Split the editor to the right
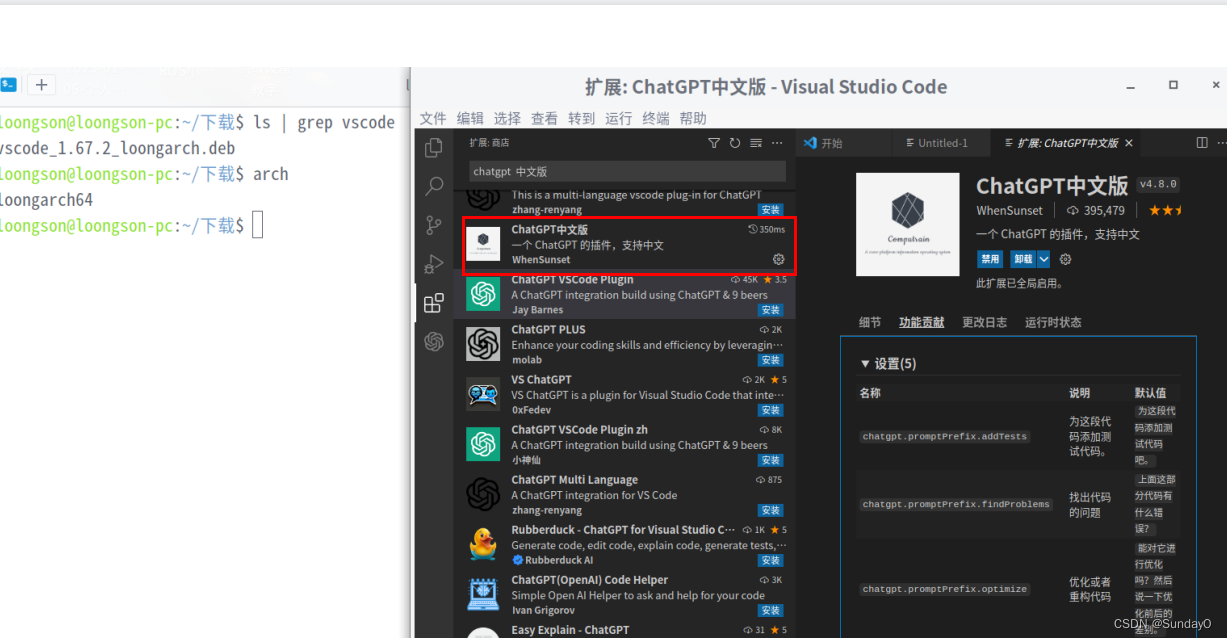The image size is (1227, 641). click(1202, 143)
